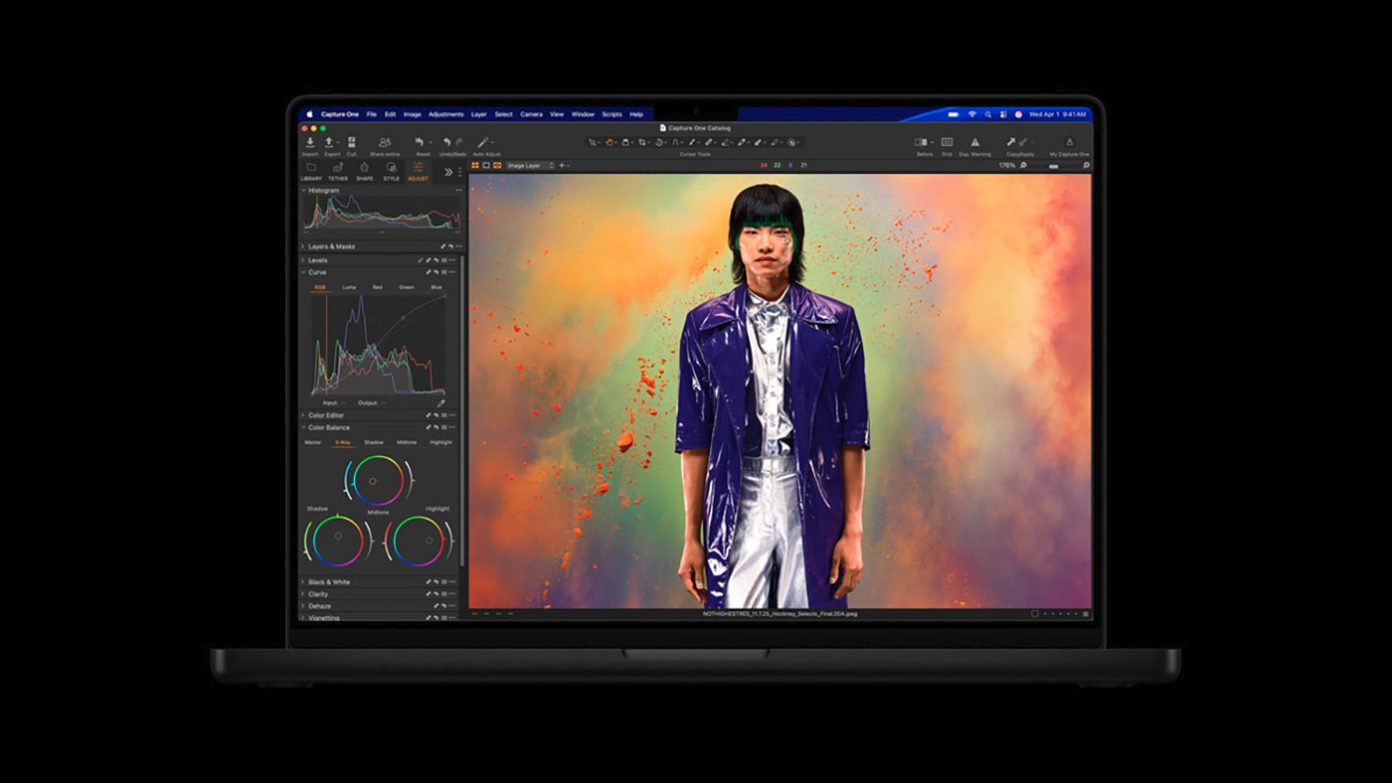Viewport: 1392px width, 783px height.
Task: Switch to the Library tool tab
Action: point(311,171)
